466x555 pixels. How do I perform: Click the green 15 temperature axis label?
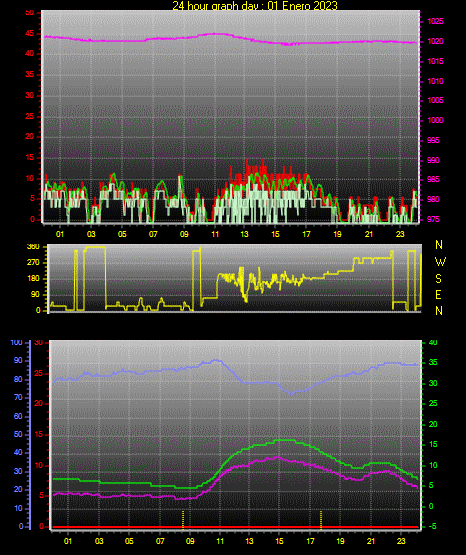pos(433,445)
